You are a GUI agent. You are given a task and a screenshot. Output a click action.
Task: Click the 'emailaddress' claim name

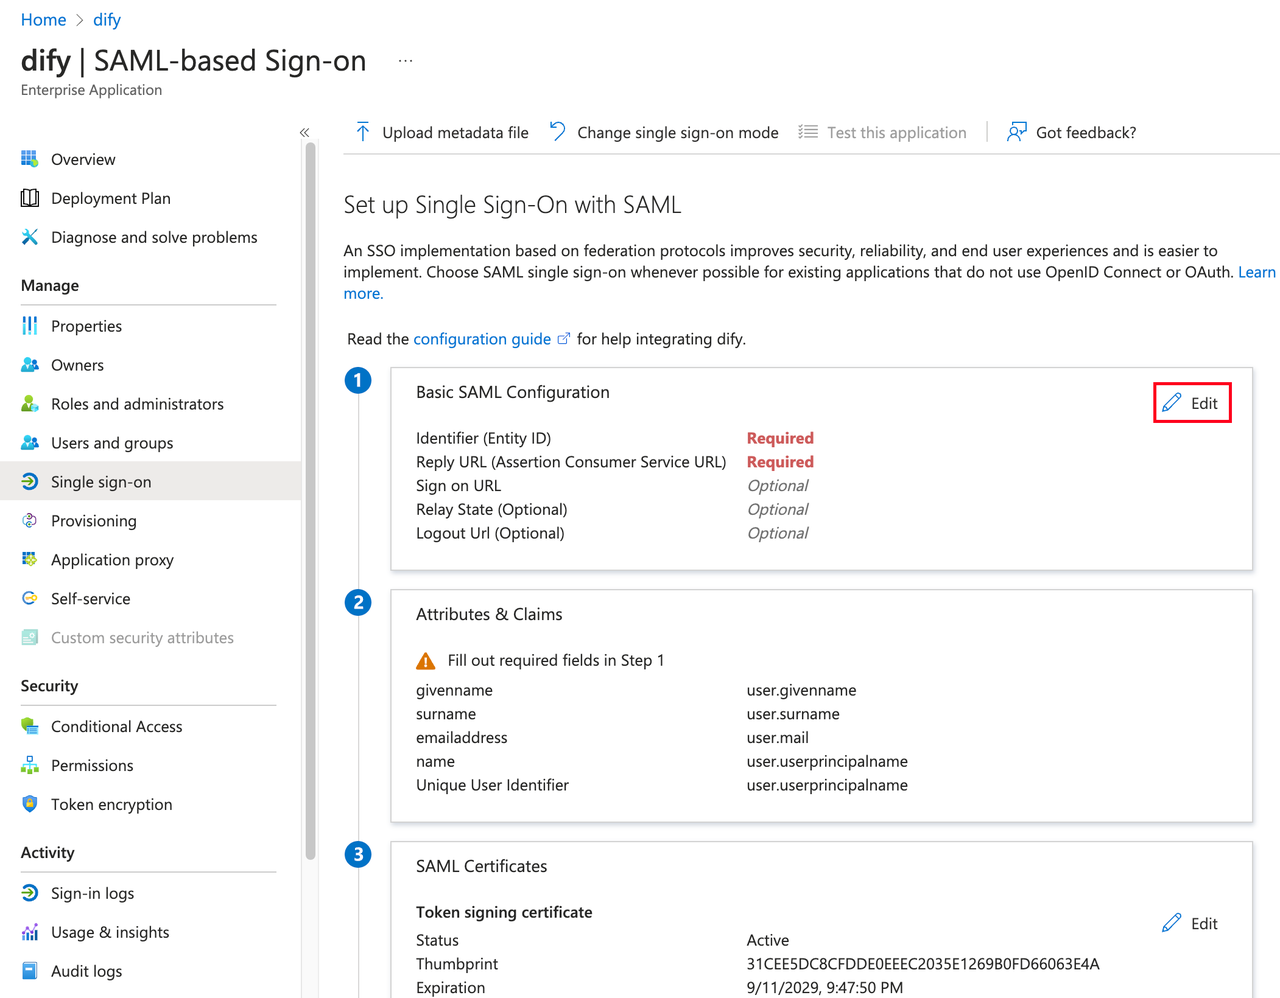462,738
